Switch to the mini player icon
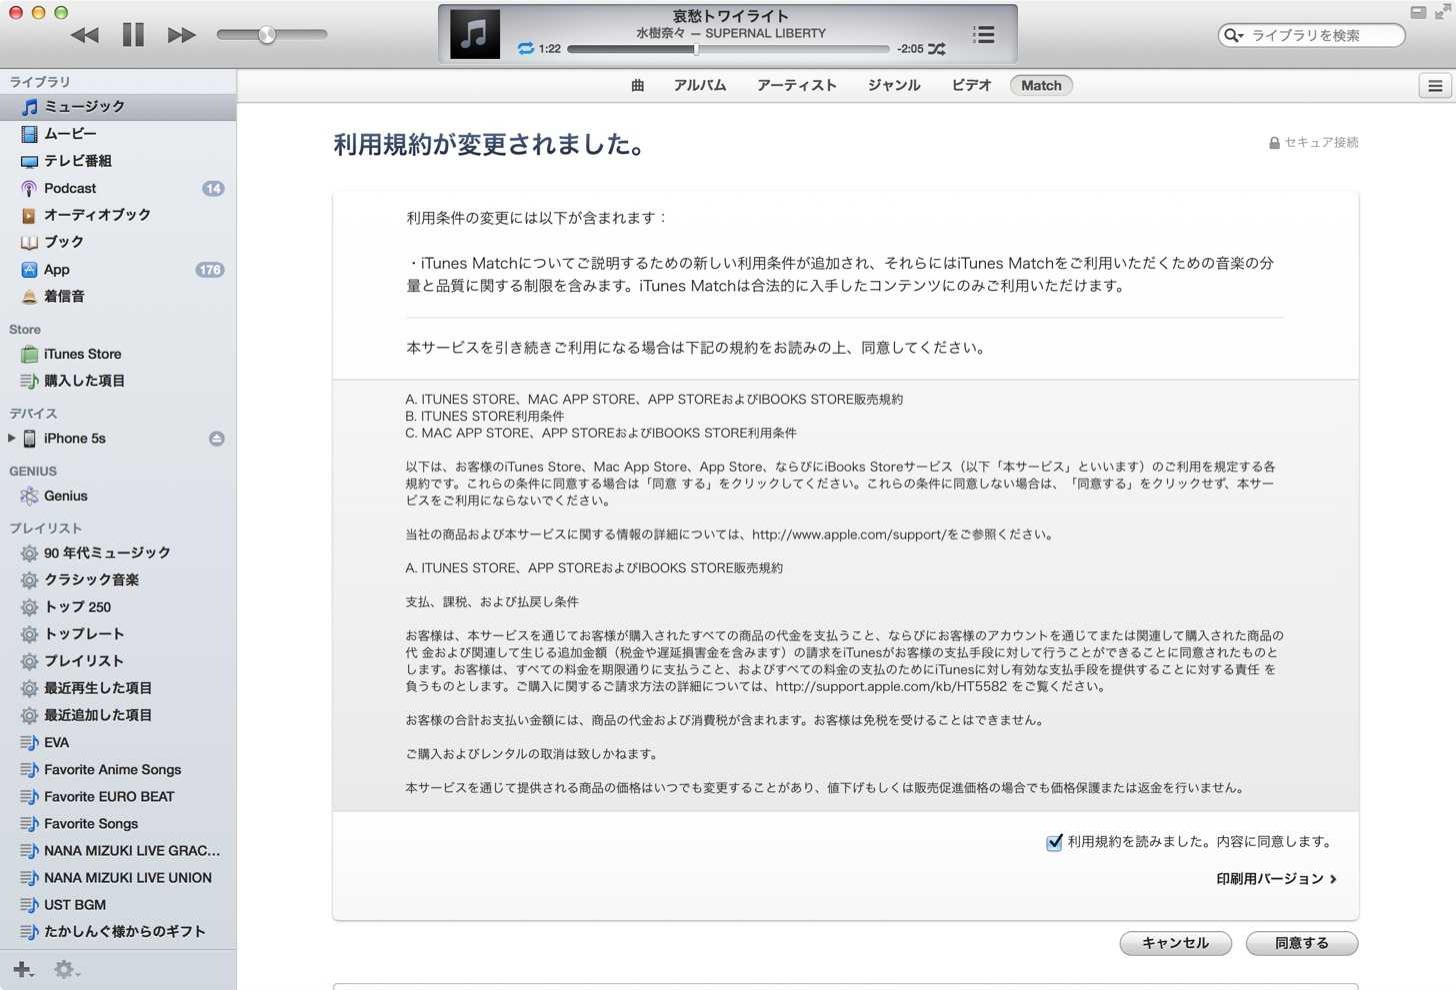Screen dimensions: 1456x990 pos(1418,12)
